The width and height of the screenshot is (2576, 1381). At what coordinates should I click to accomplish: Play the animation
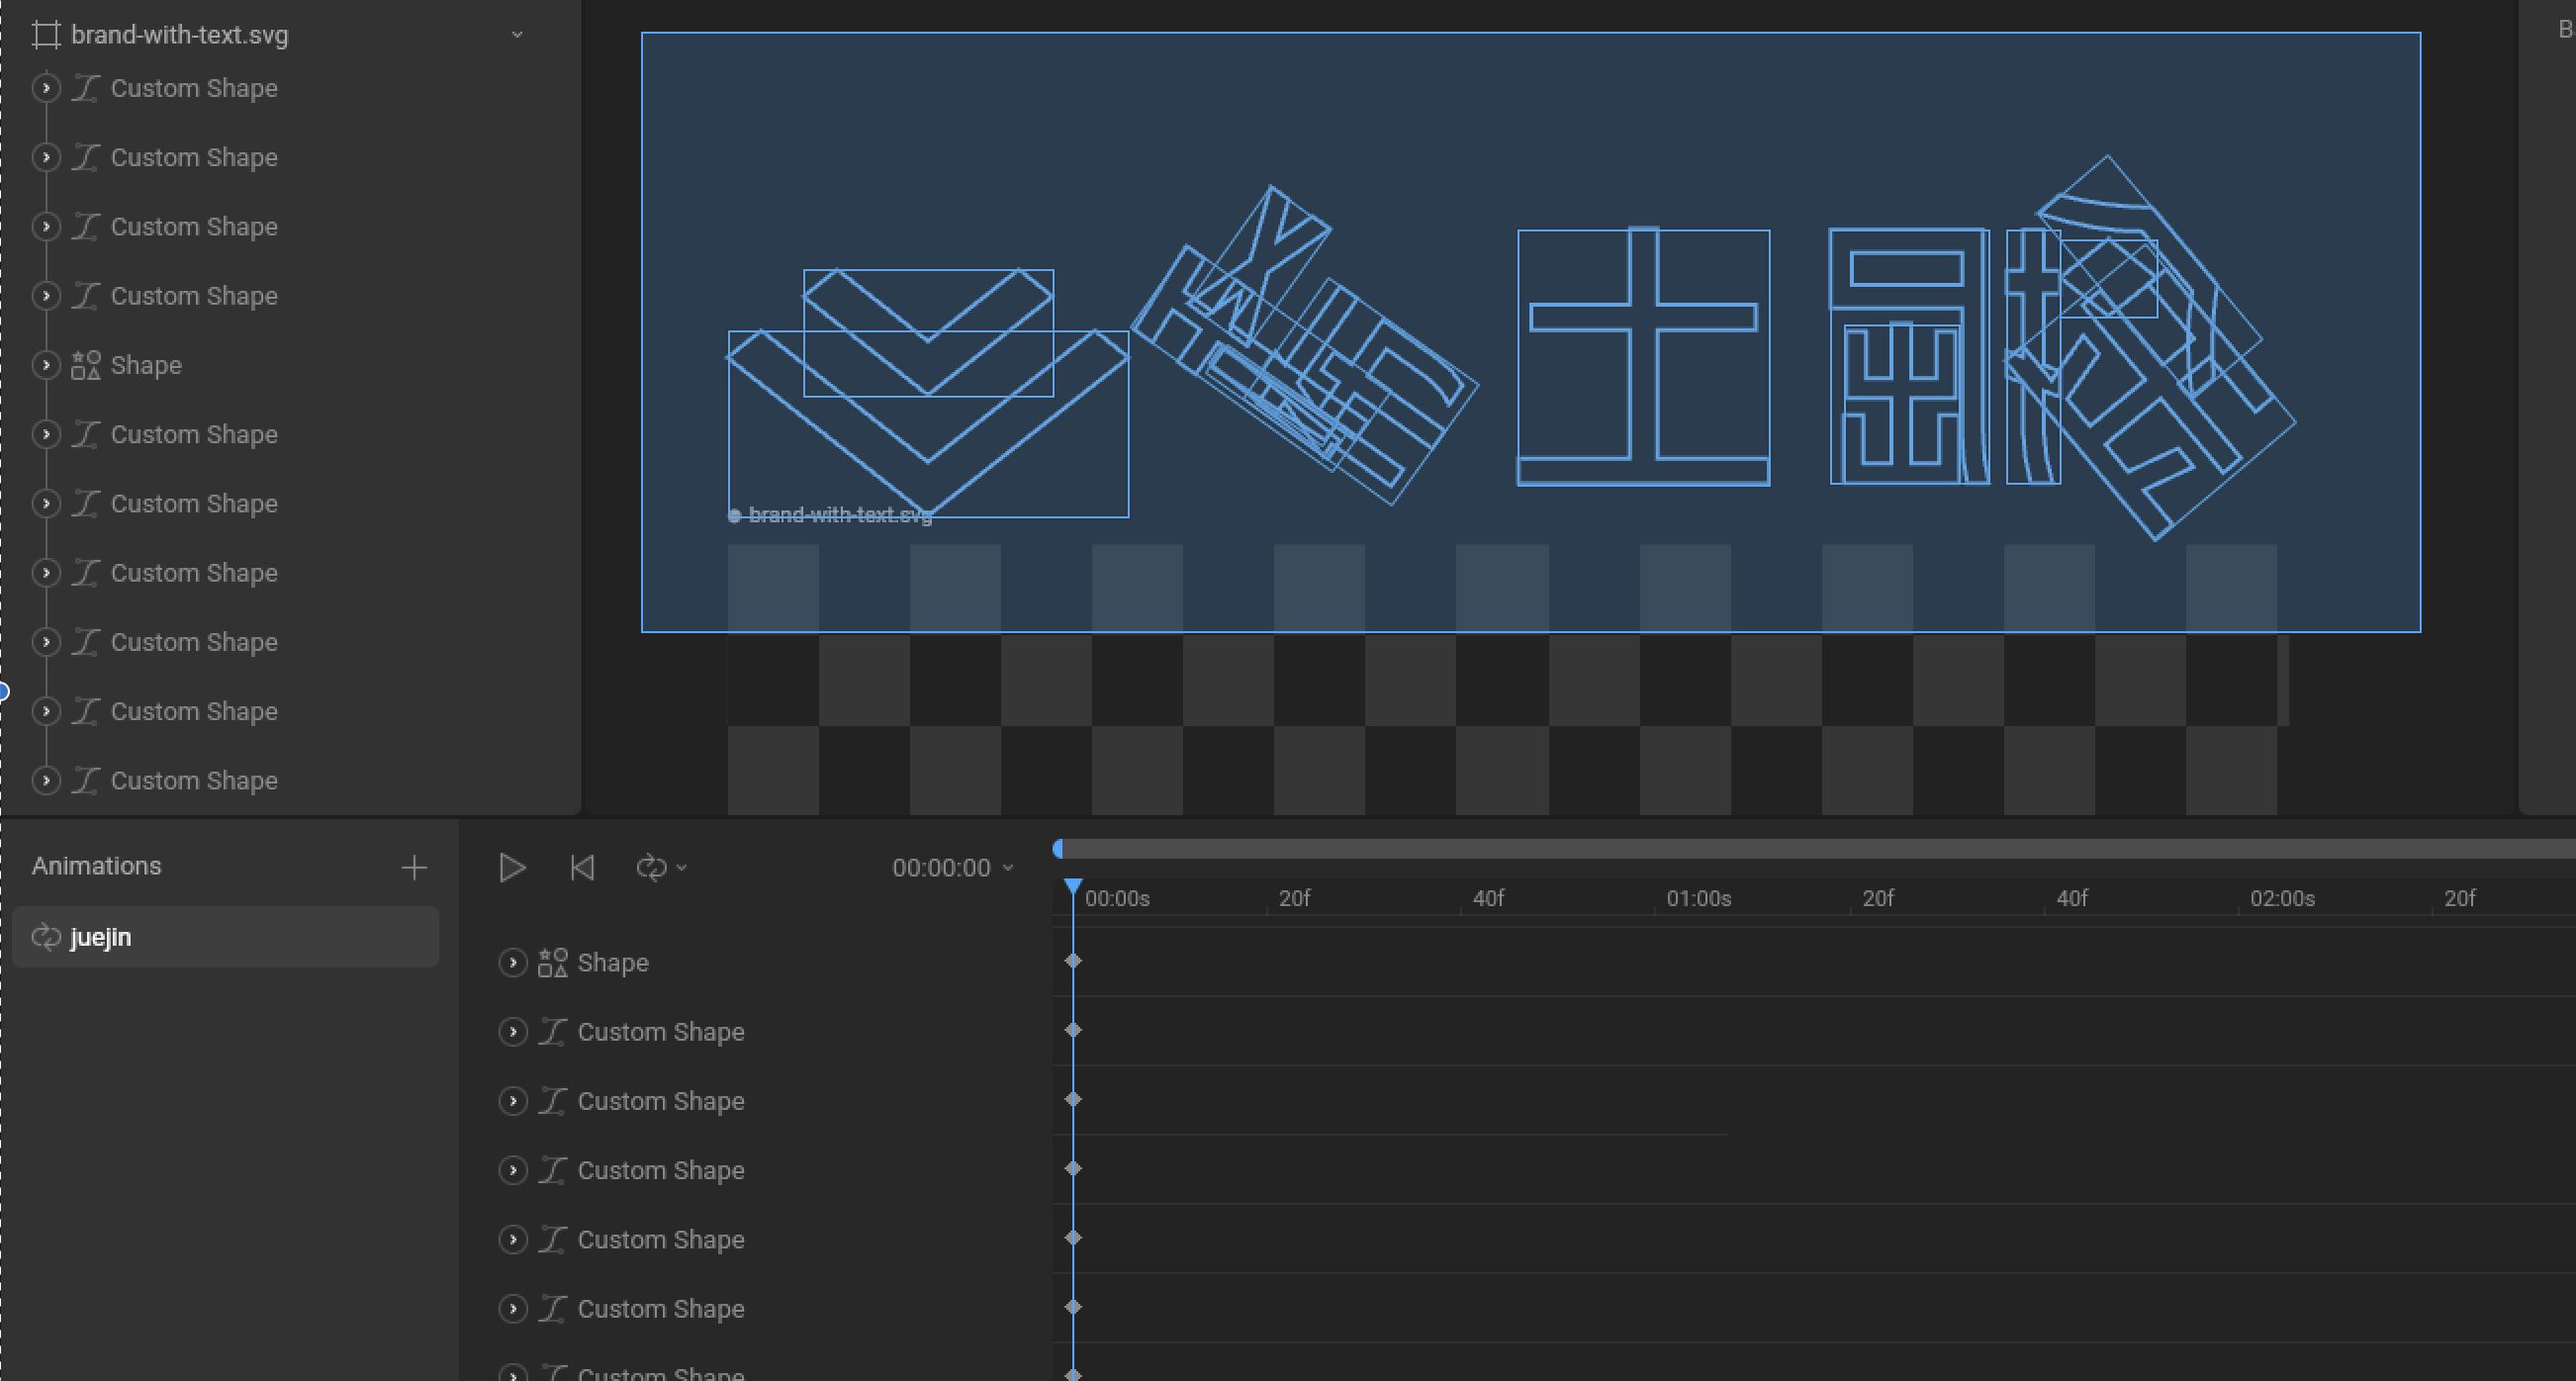tap(512, 867)
